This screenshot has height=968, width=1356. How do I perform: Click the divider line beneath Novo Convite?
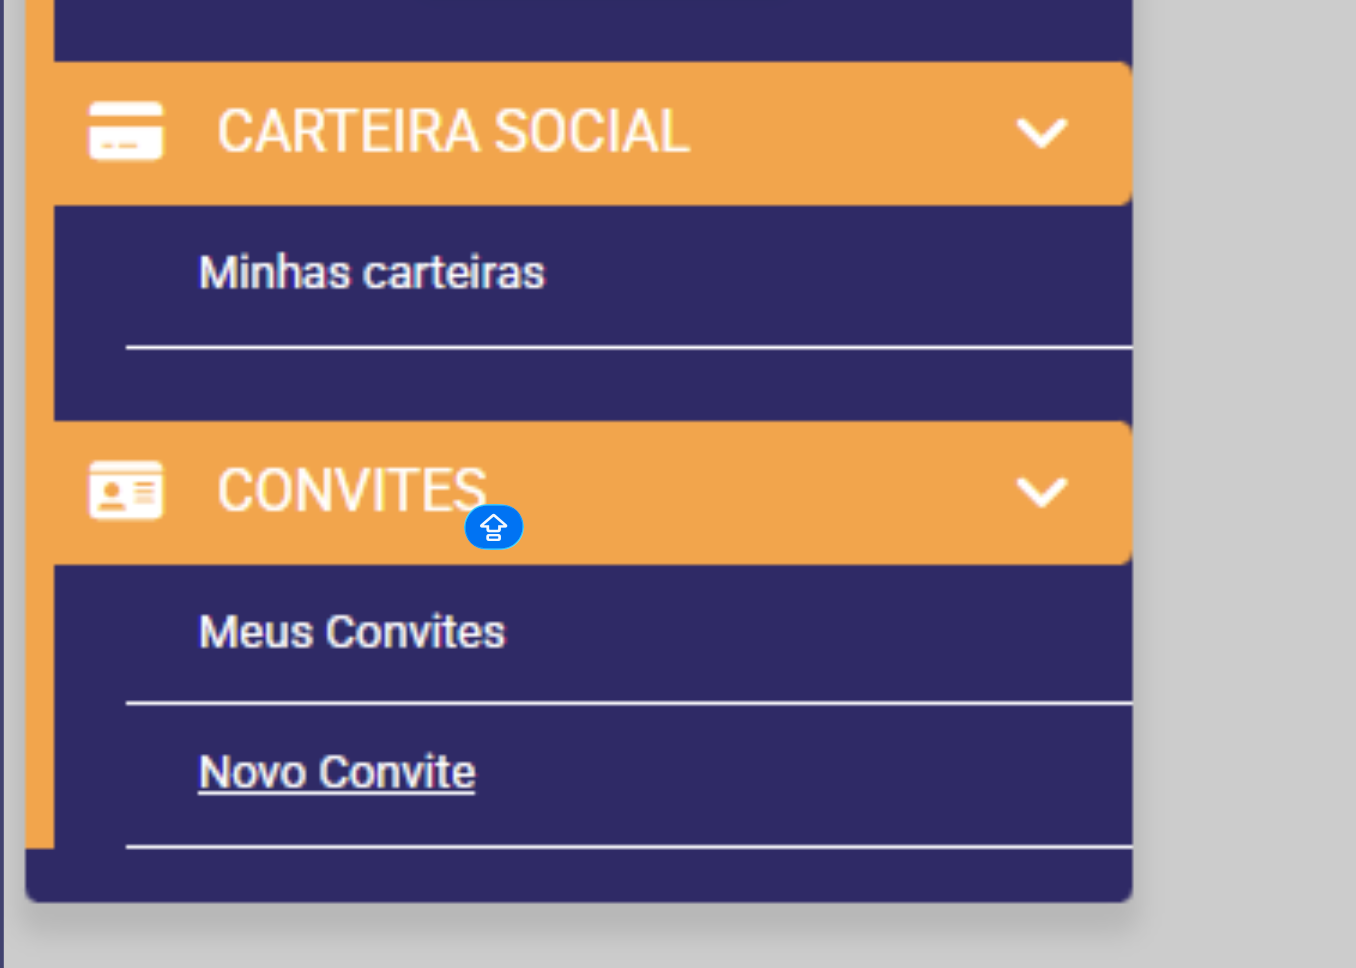pos(628,847)
